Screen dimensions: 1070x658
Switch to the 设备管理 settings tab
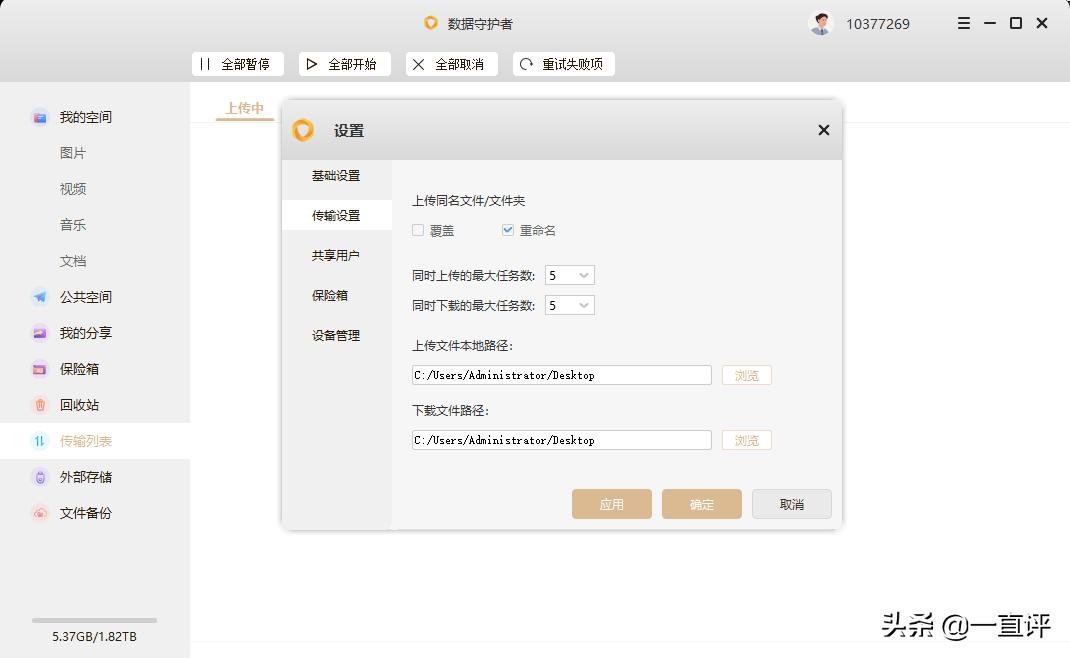[337, 335]
